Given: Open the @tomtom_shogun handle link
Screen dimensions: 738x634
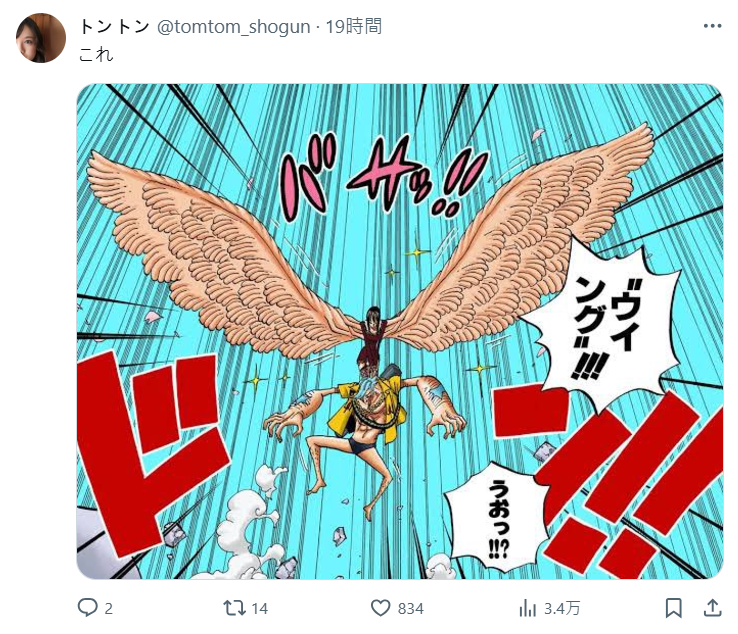Looking at the screenshot, I should 233,27.
